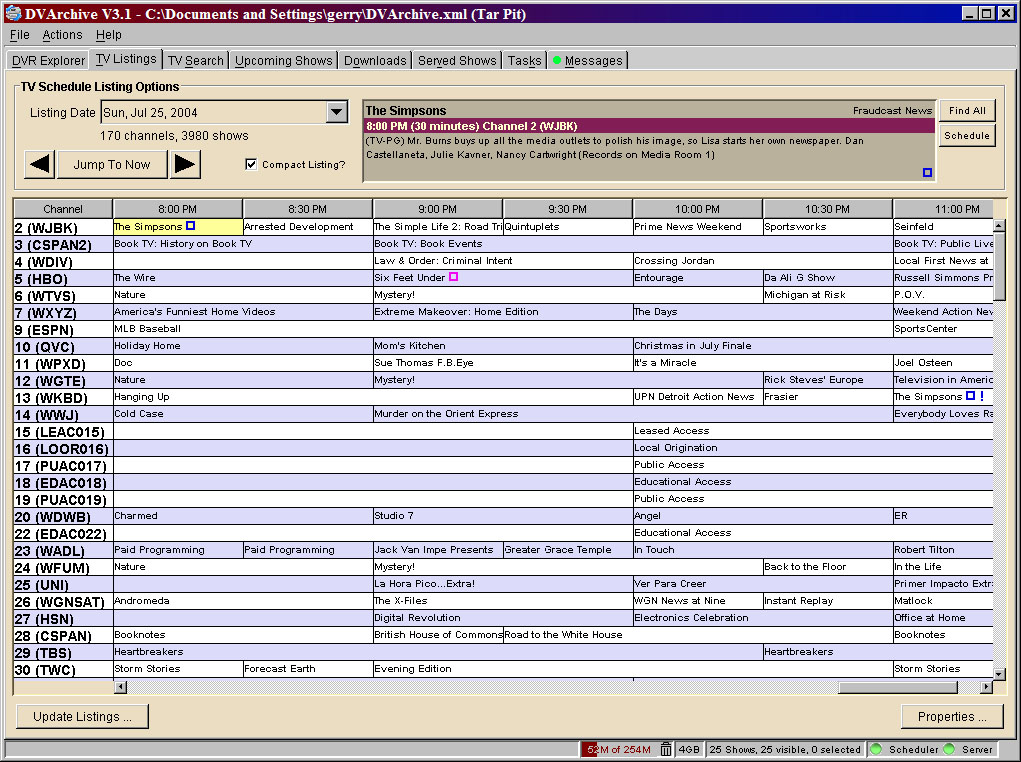Click the Find All button
This screenshot has width=1021, height=762.
coord(967,111)
